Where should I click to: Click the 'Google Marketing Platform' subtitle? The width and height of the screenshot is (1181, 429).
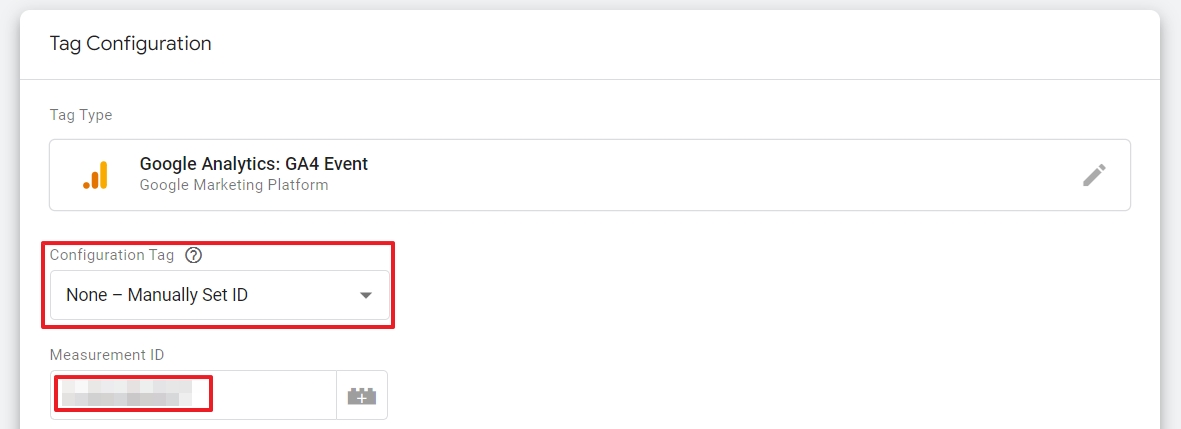(x=233, y=184)
